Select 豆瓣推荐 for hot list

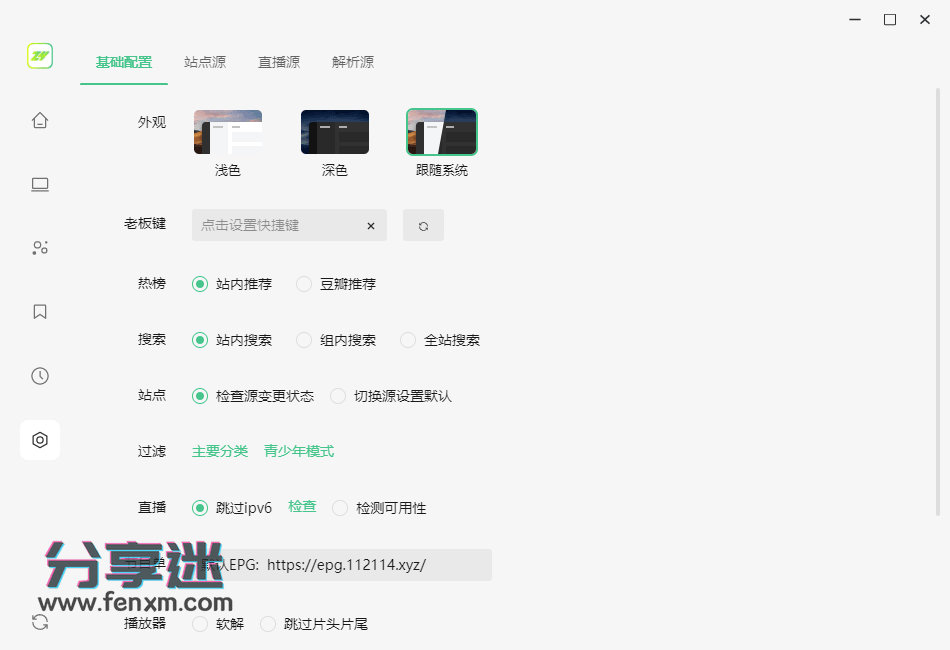point(304,284)
